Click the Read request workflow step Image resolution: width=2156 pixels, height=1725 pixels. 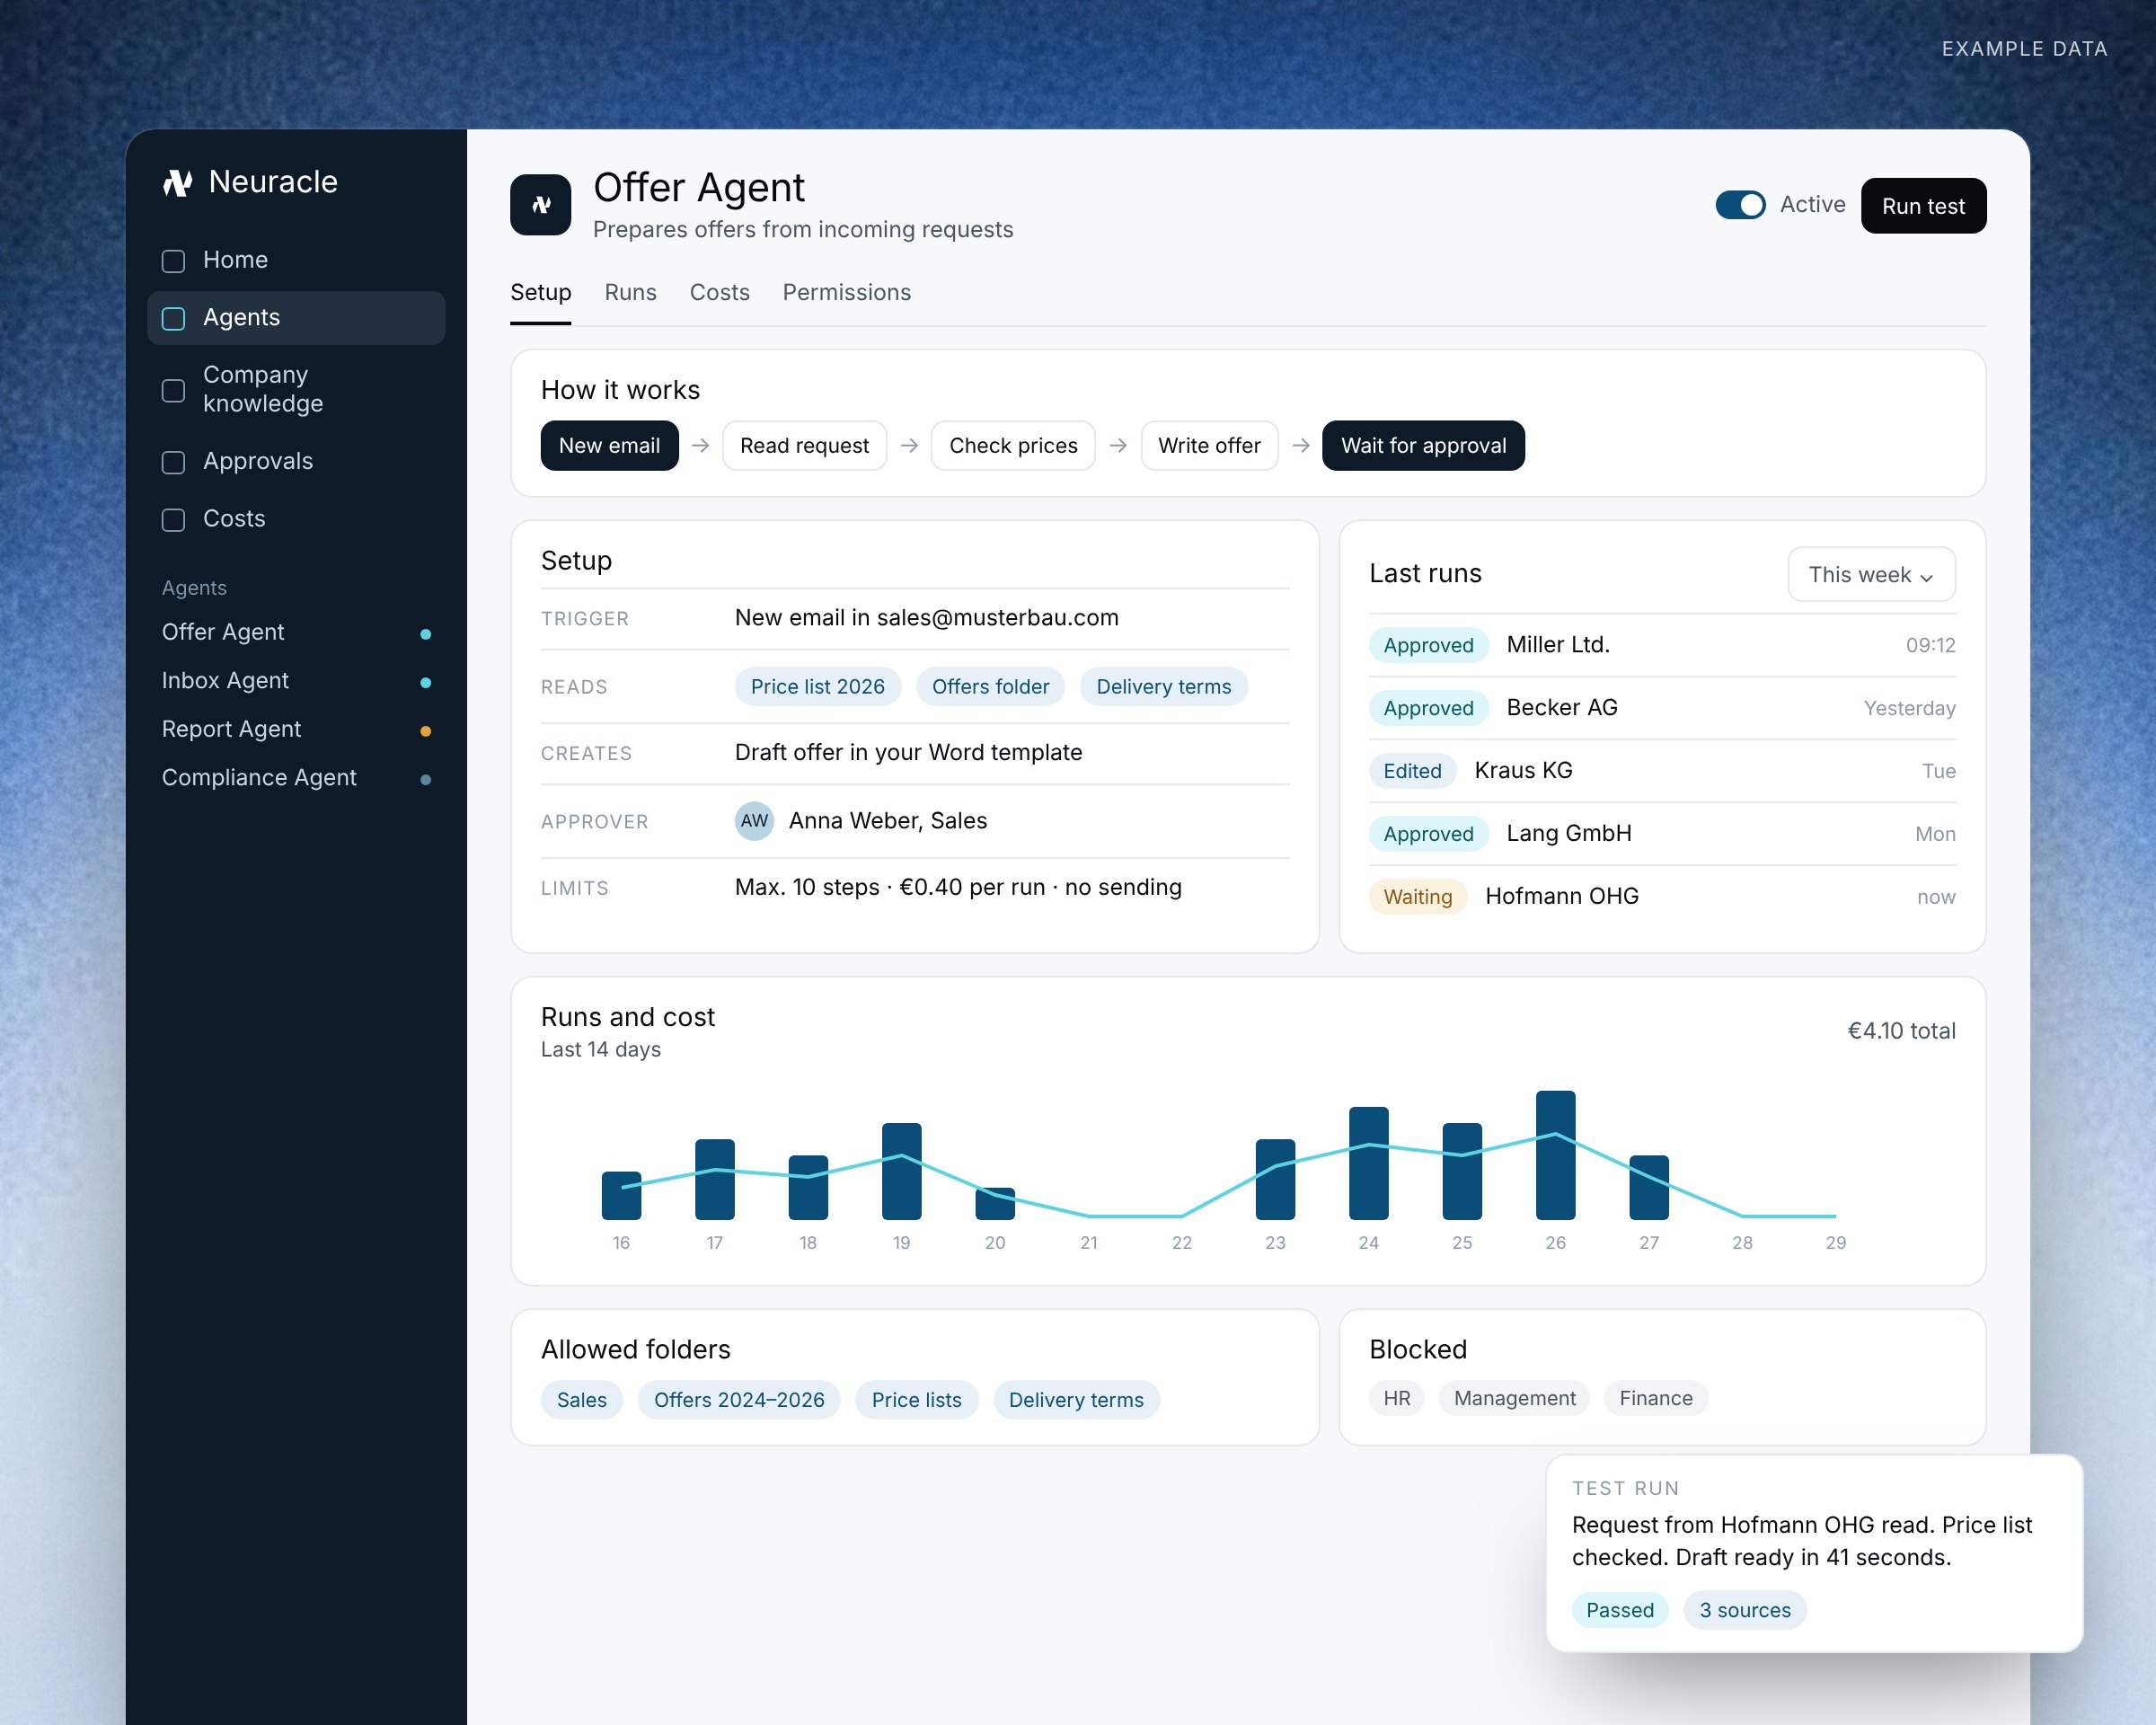[x=804, y=446]
